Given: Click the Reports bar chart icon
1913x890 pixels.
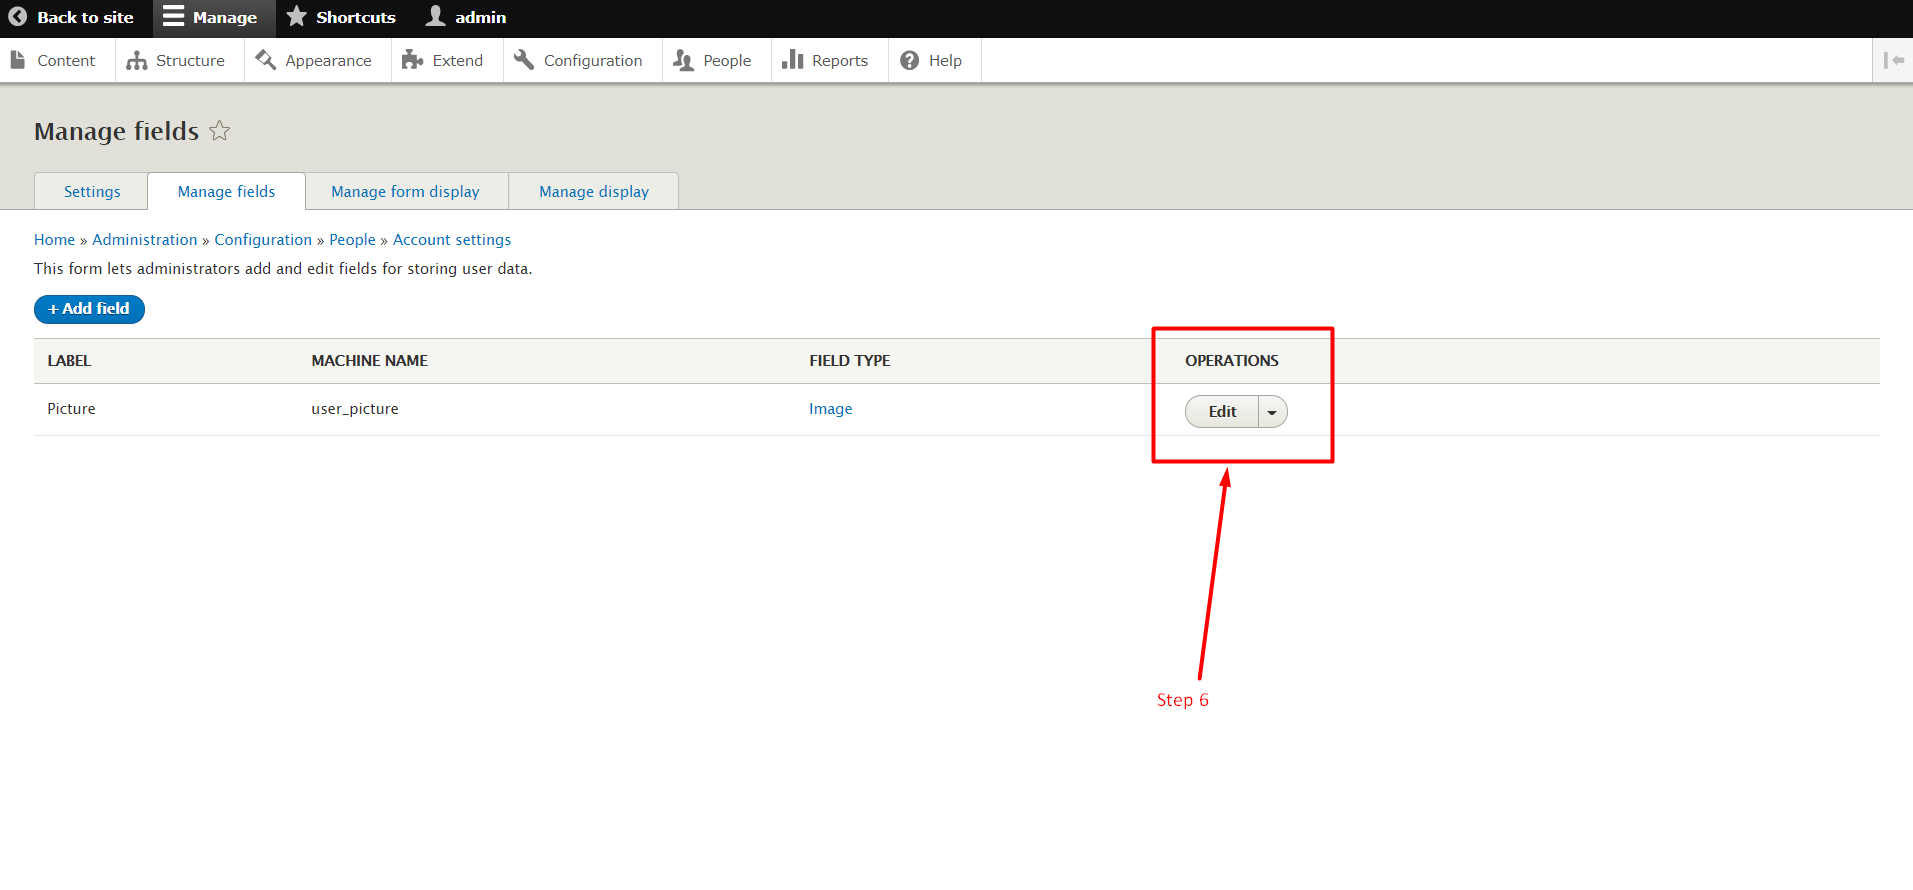Looking at the screenshot, I should click(x=793, y=60).
